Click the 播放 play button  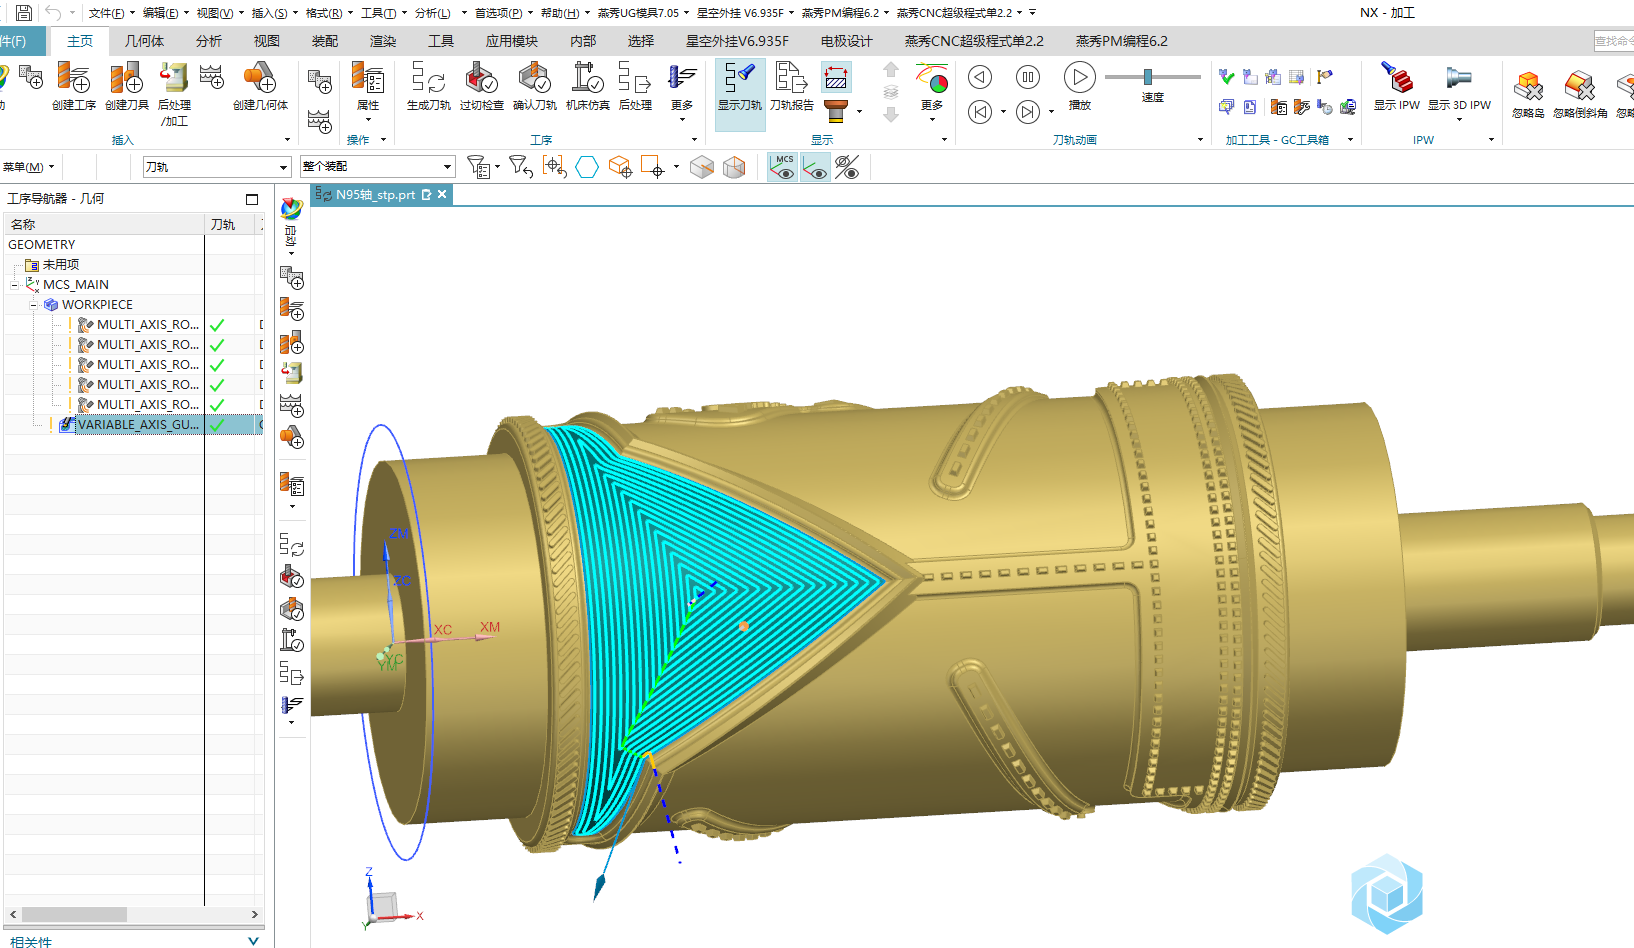click(1080, 78)
